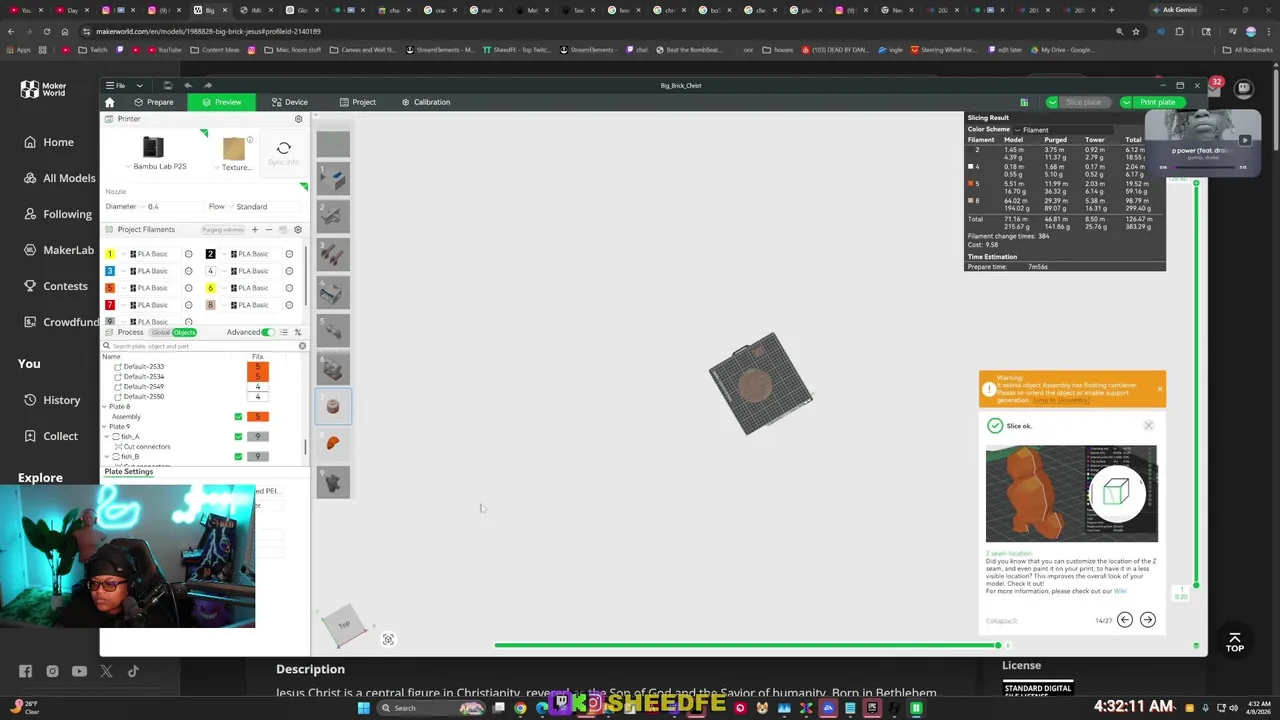The height and width of the screenshot is (720, 1280).
Task: Select plate 8 thumbnail with orange part
Action: pyautogui.click(x=333, y=443)
